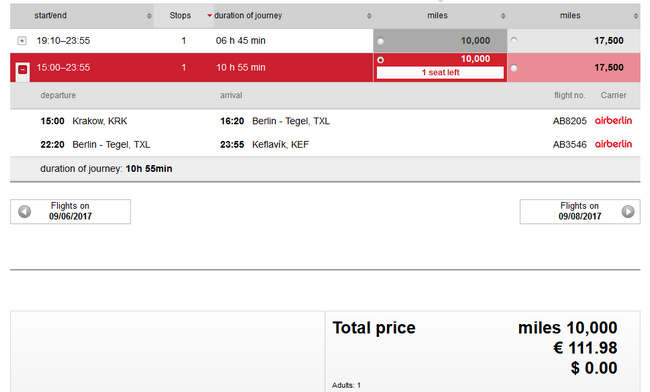Click '10 h 55 min' duration in red row
The height and width of the screenshot is (392, 650).
click(240, 68)
